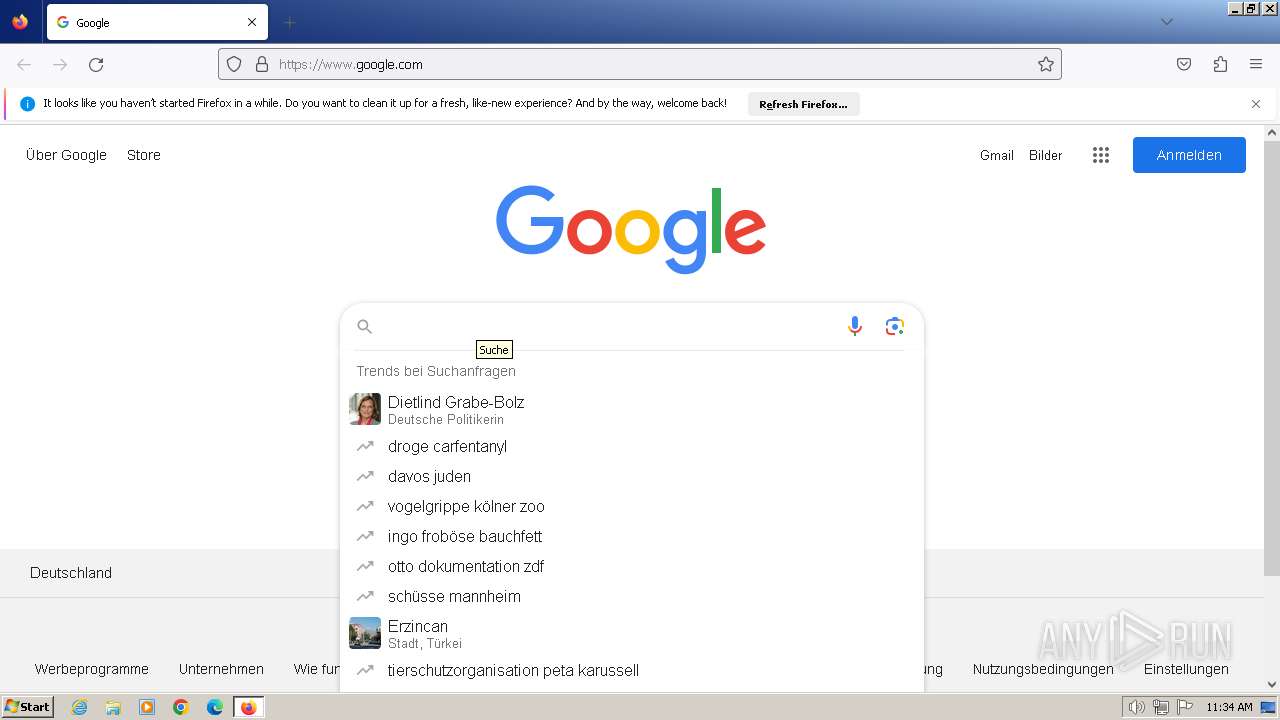
Task: Click the magnifier icon in search box
Action: coord(365,327)
